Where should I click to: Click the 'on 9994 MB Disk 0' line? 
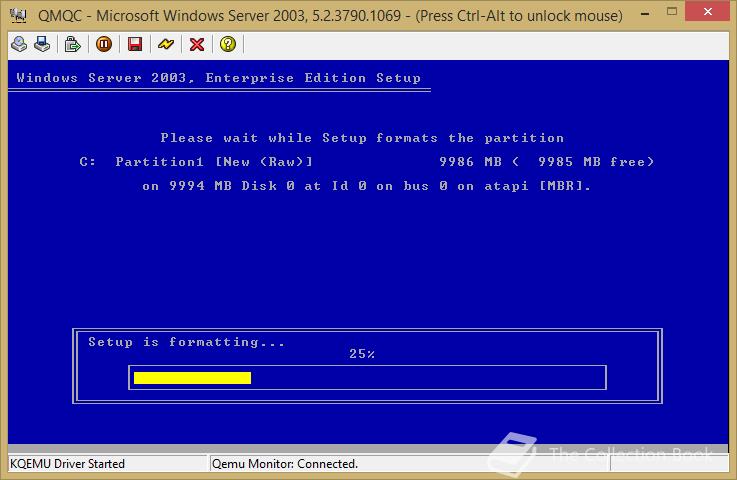click(366, 186)
